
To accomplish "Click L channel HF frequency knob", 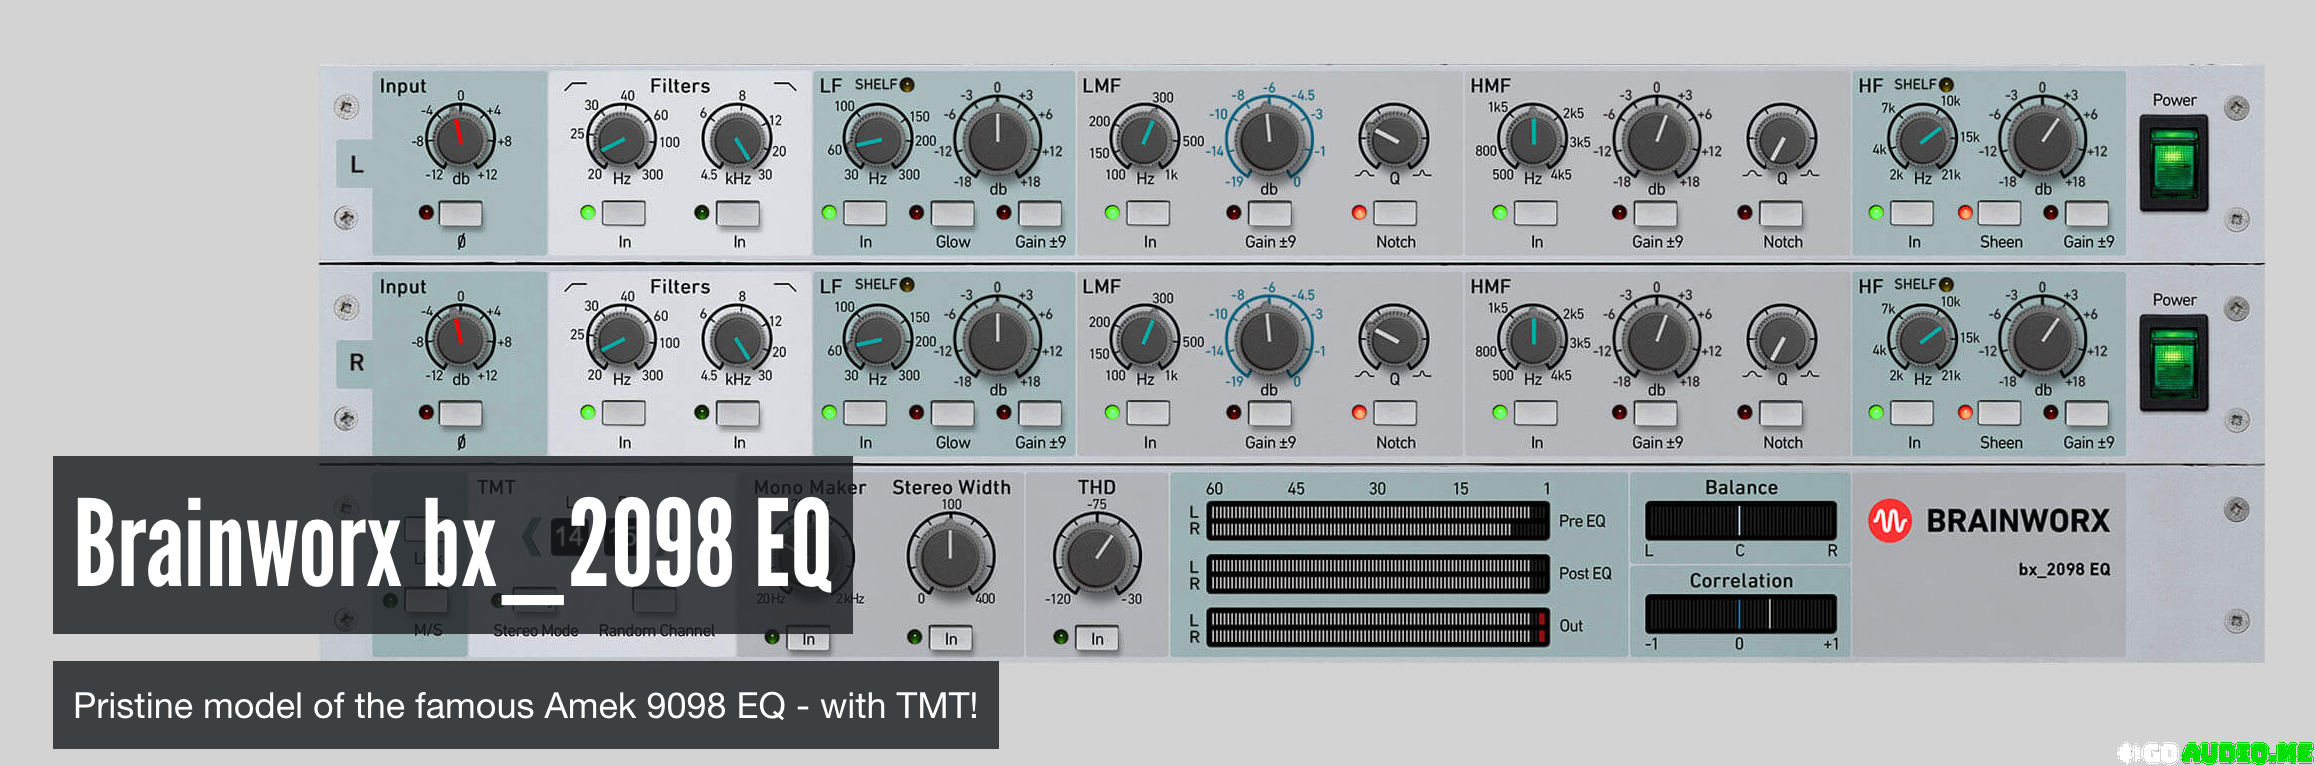I will (x=1922, y=138).
